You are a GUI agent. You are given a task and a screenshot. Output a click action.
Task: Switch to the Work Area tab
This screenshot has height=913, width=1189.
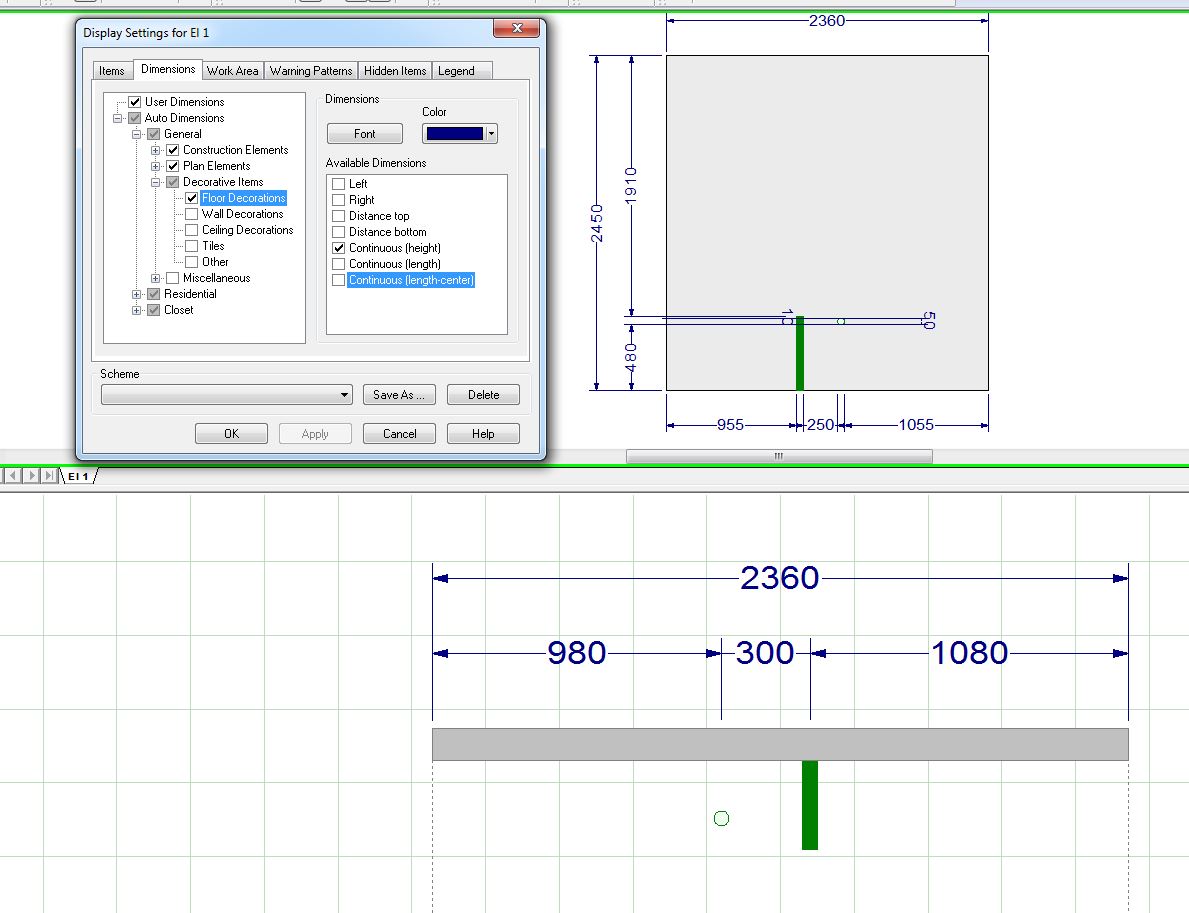pos(232,71)
